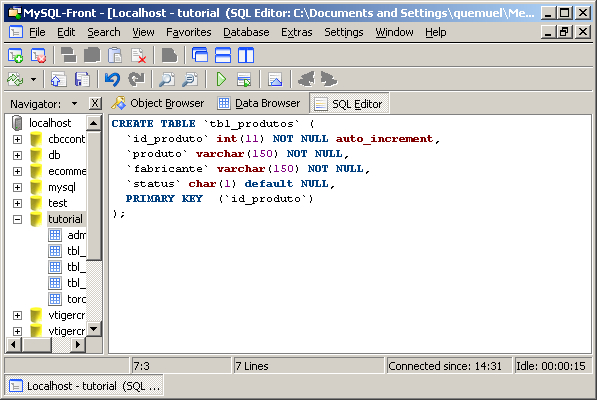Select the tutorial database

click(x=65, y=219)
